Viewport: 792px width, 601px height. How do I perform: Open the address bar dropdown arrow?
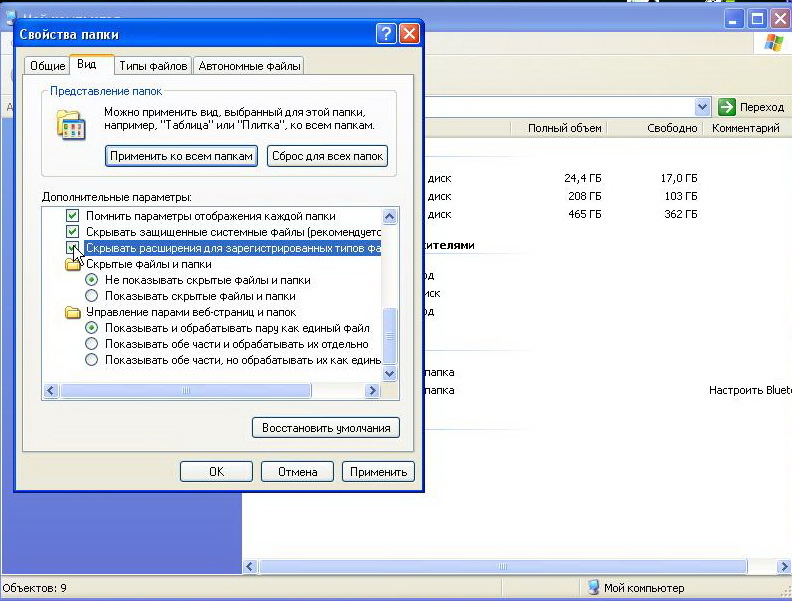click(x=702, y=107)
